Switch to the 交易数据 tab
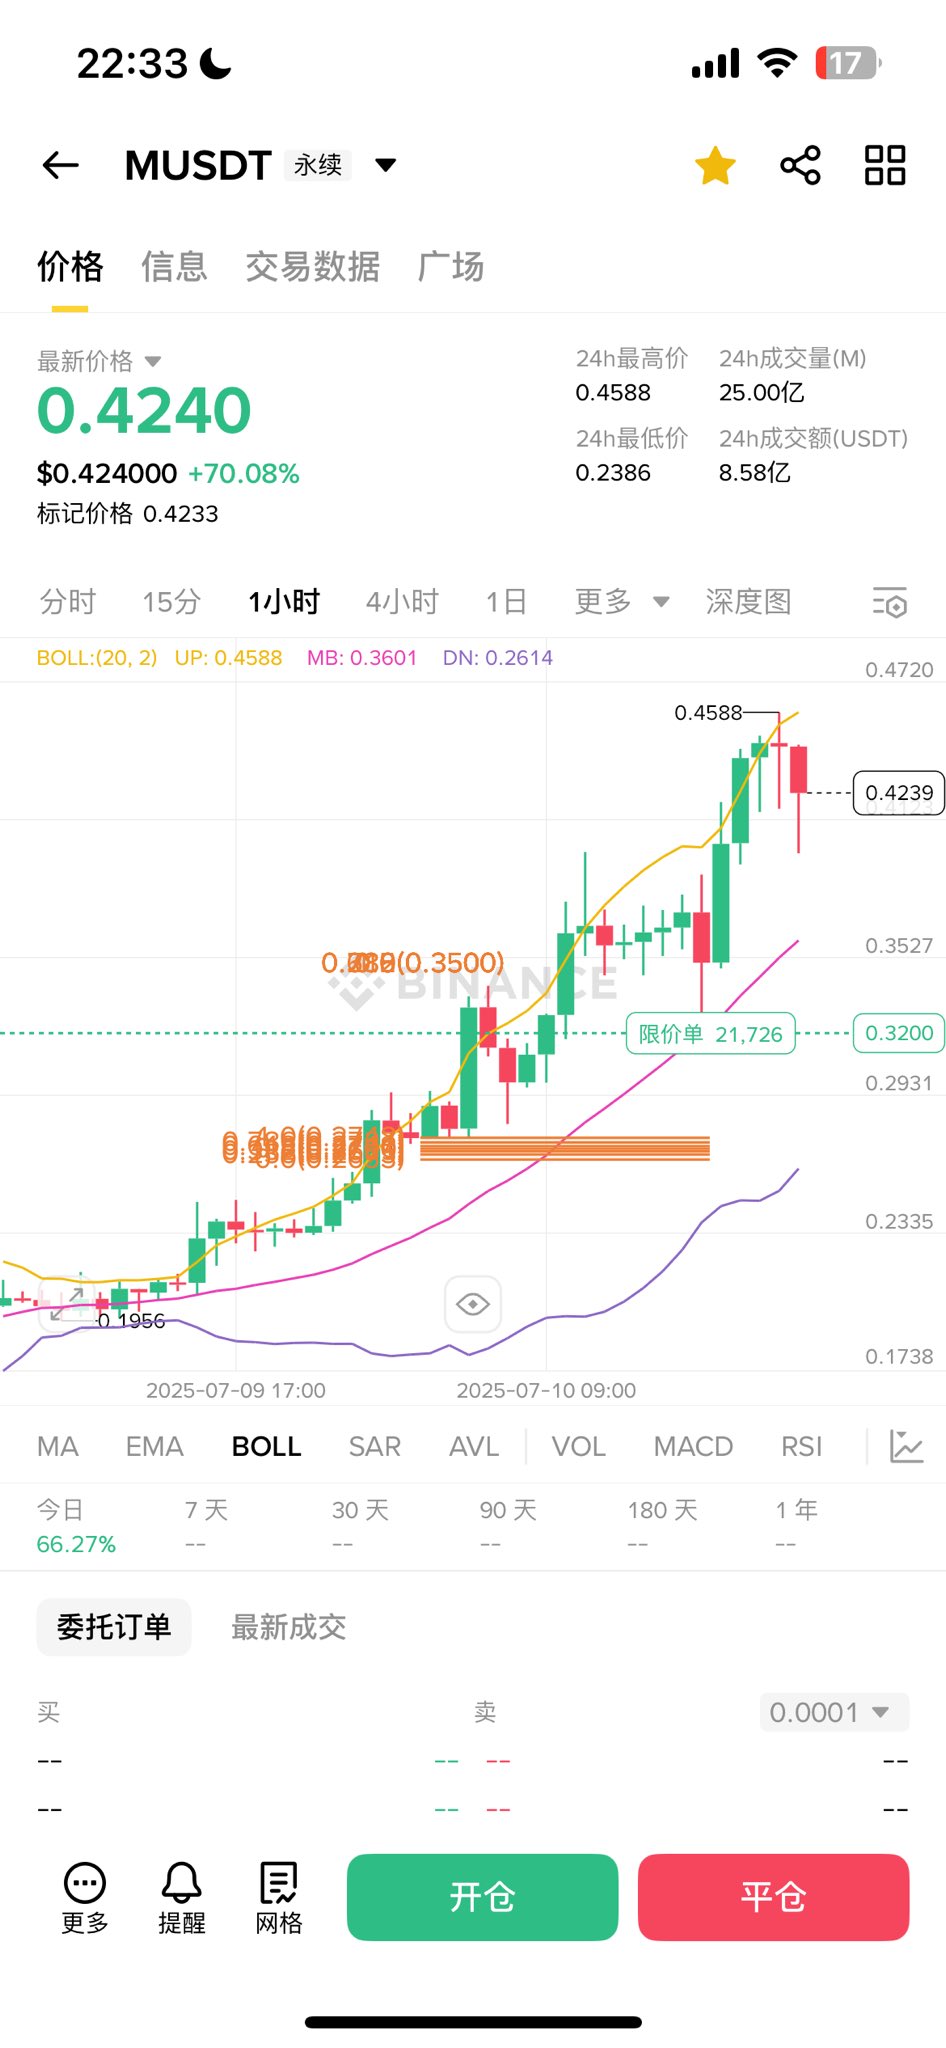The width and height of the screenshot is (946, 2048). click(x=313, y=267)
